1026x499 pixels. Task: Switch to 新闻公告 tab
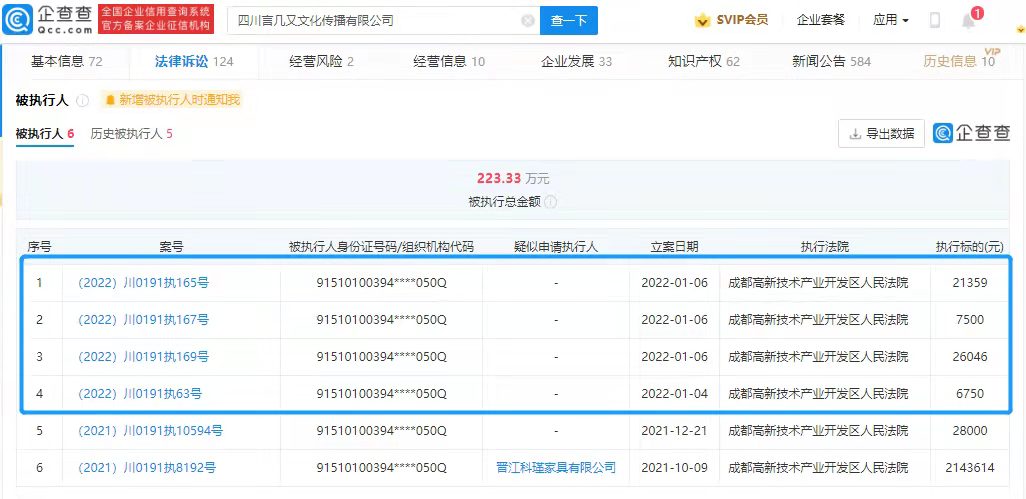pyautogui.click(x=831, y=61)
